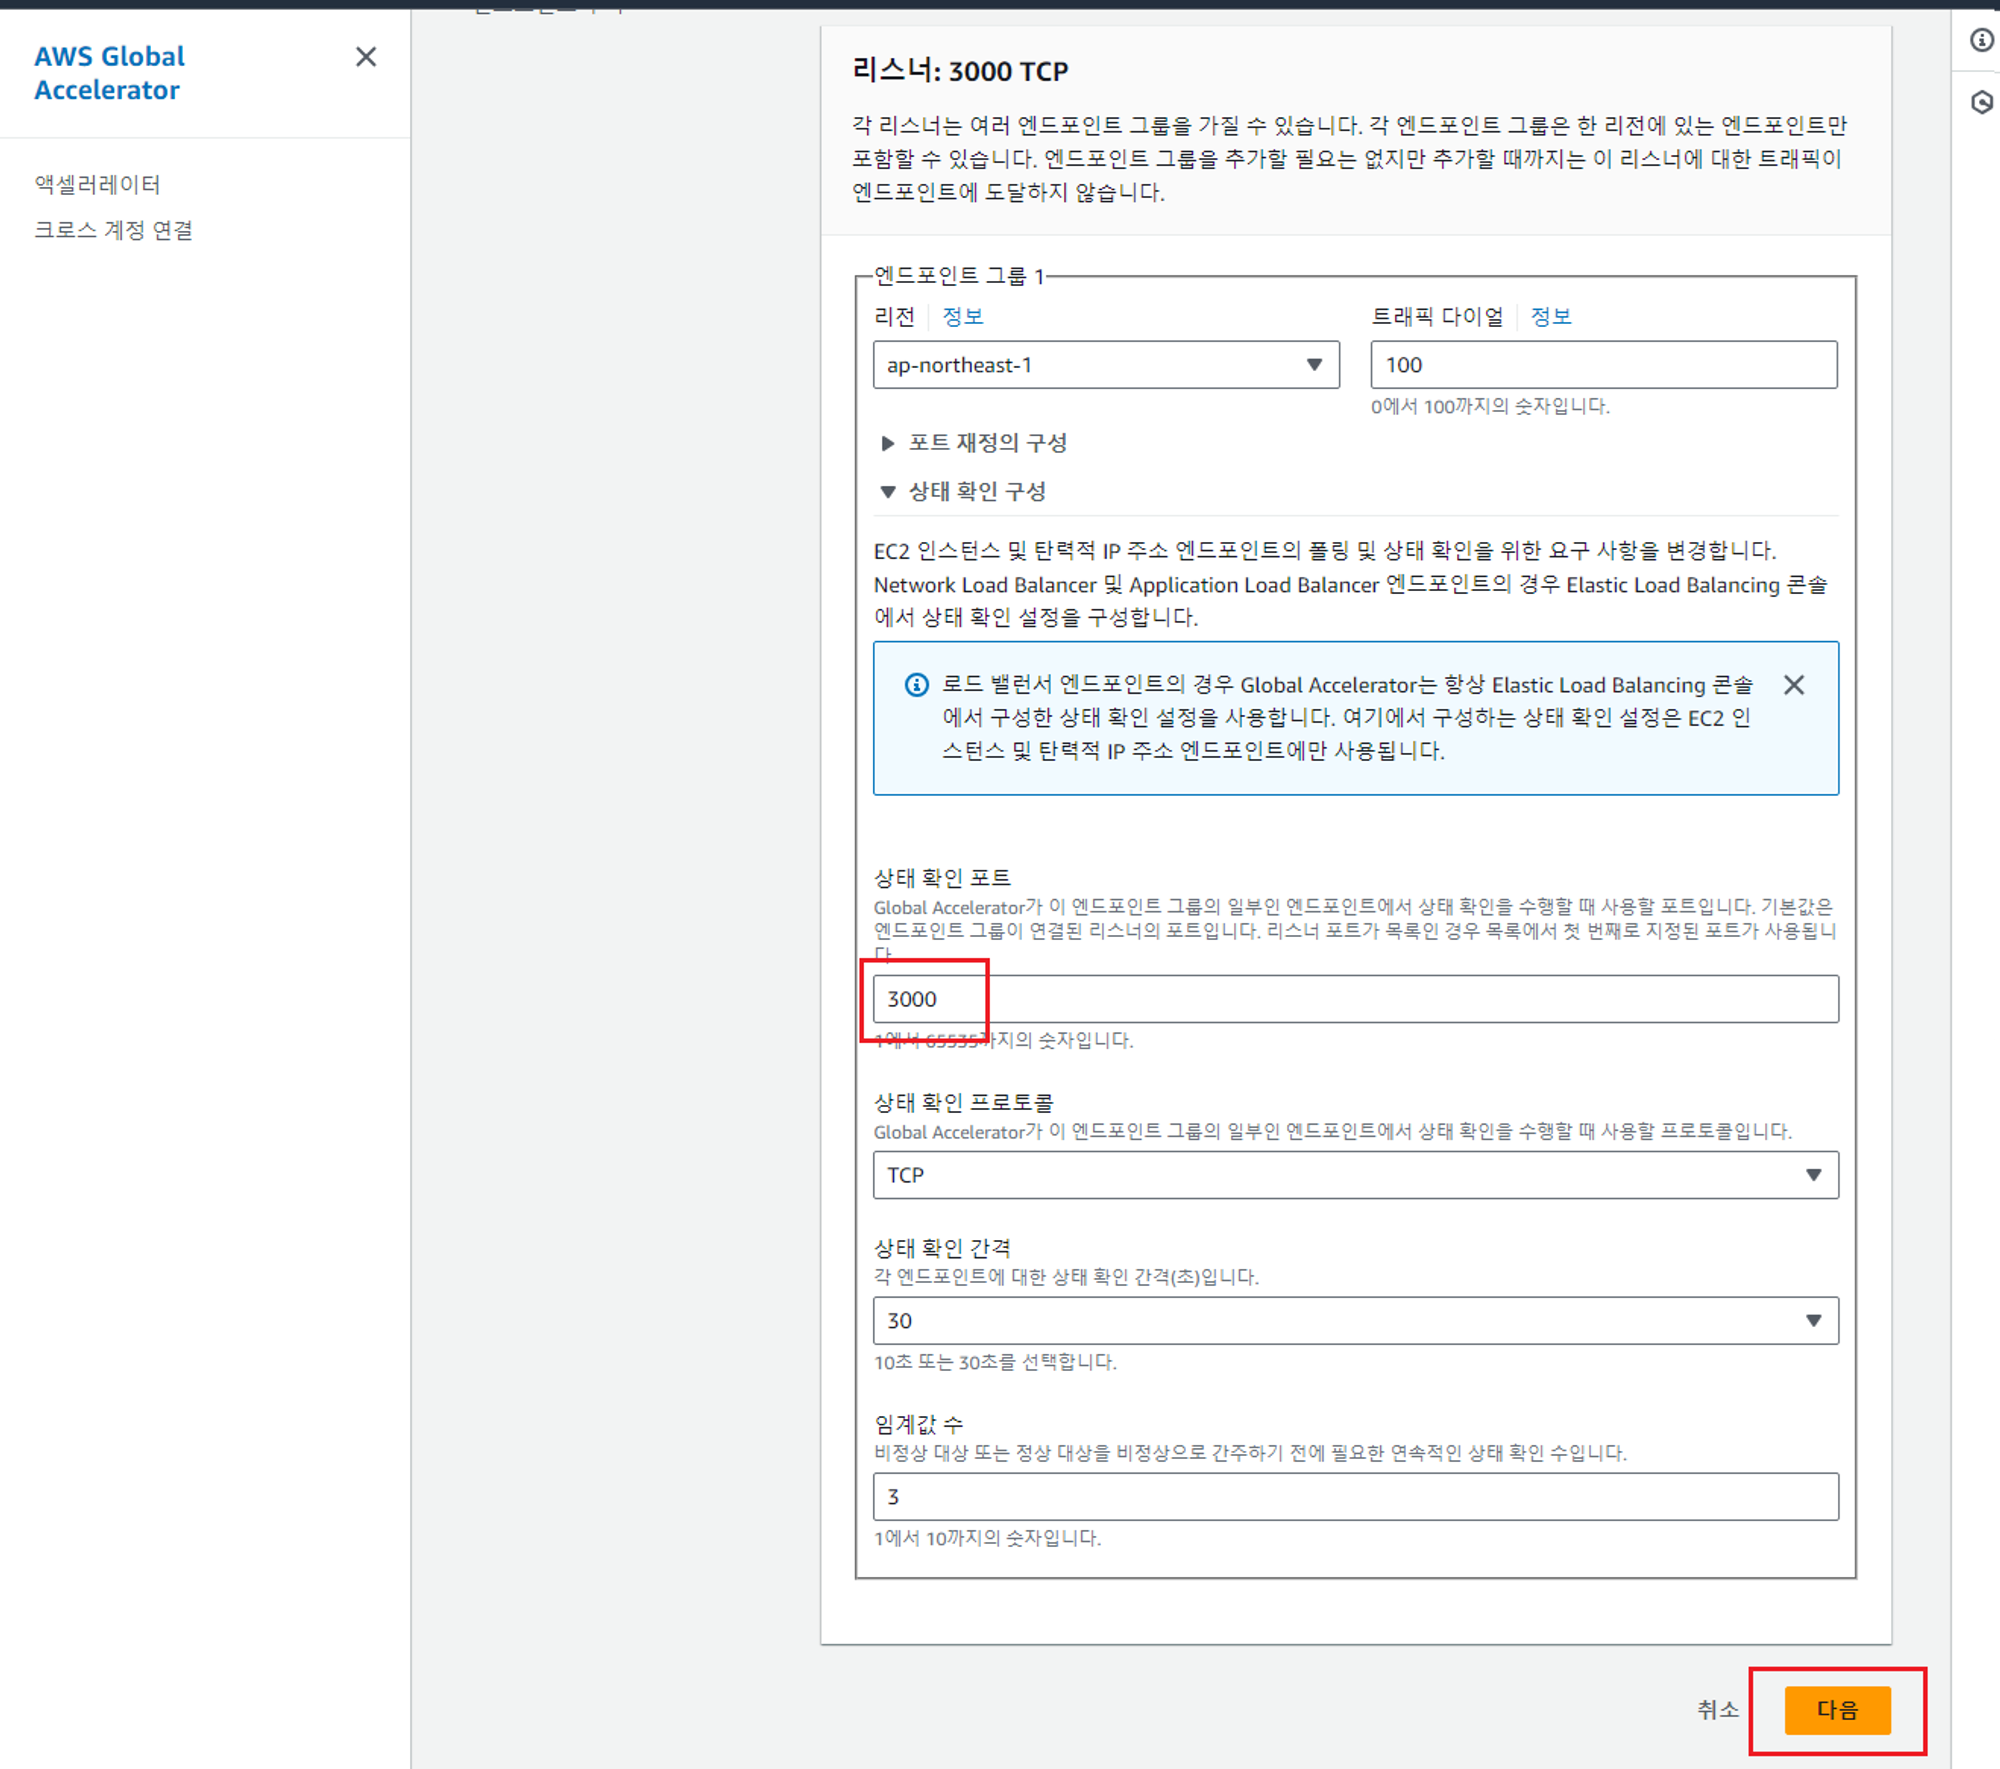
Task: Open 크로스 계정 연결 in the sidebar
Action: coord(113,230)
